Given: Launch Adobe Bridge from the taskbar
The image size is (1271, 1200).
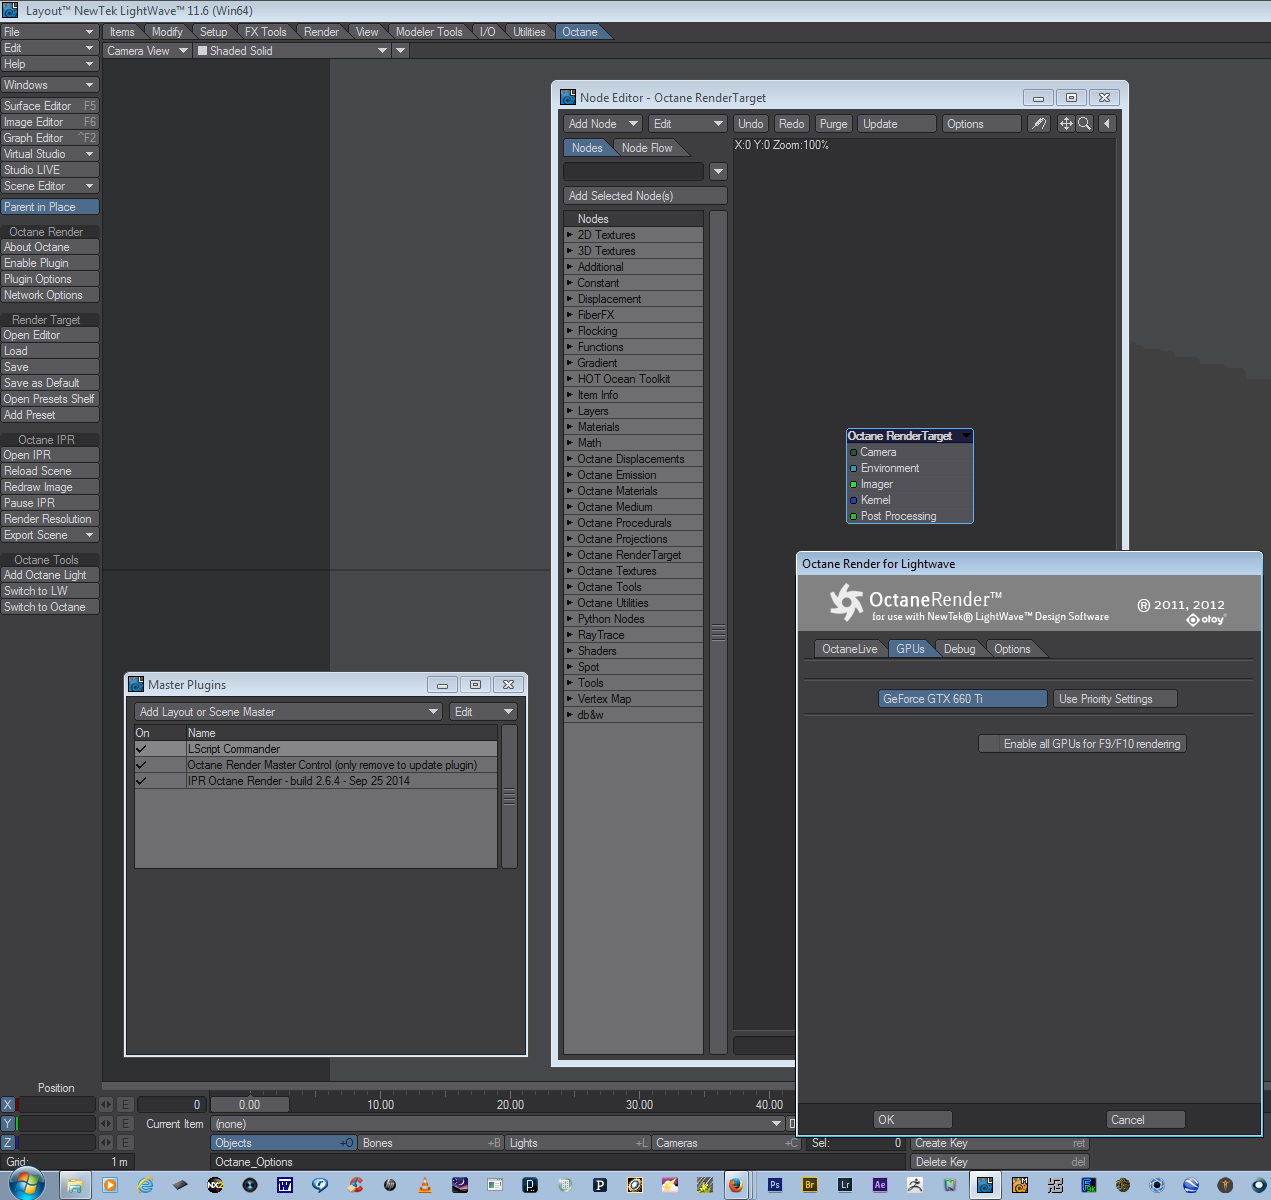Looking at the screenshot, I should click(x=810, y=1185).
